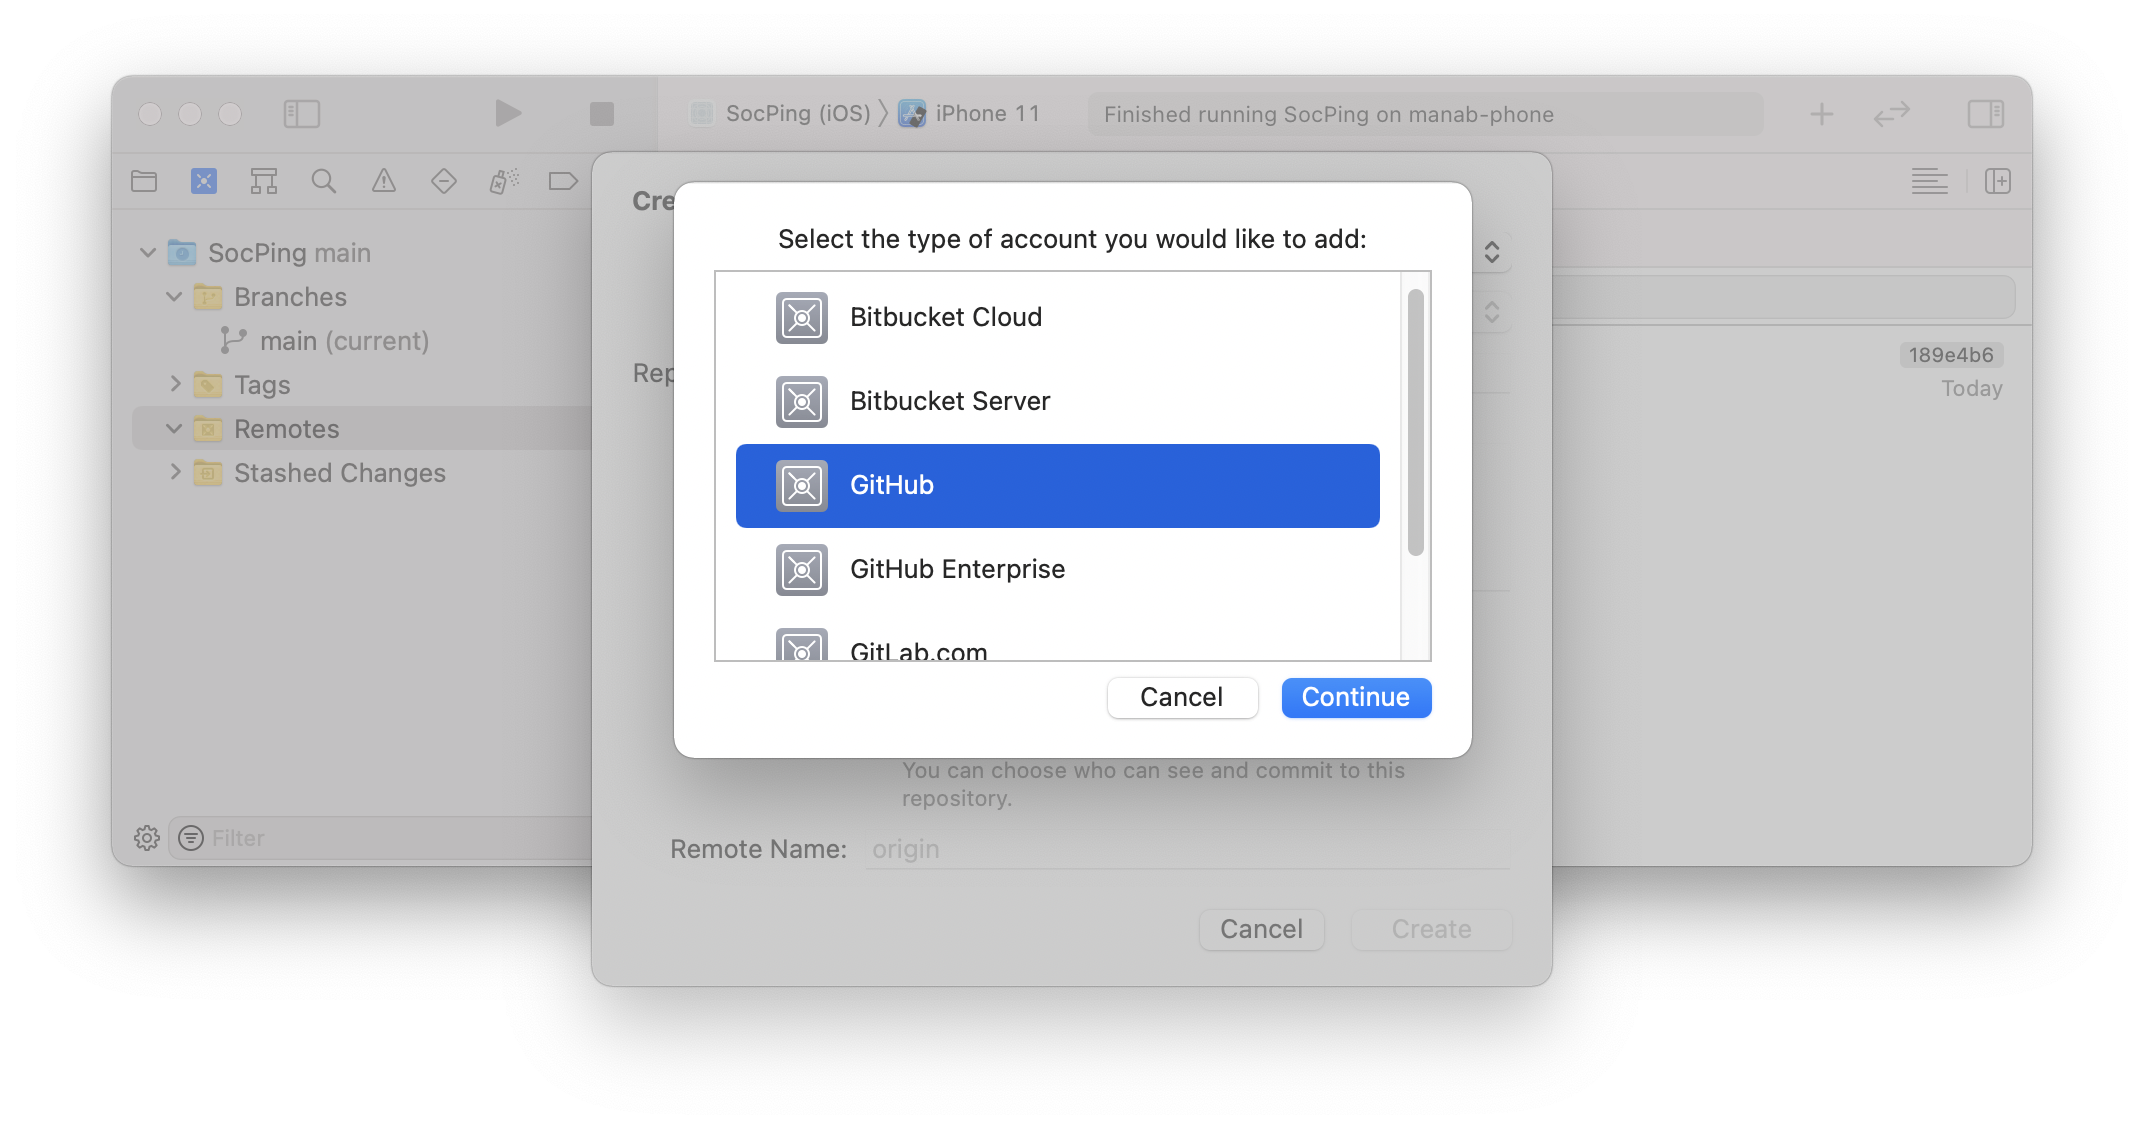Click the Create button in sheet

pyautogui.click(x=1432, y=929)
